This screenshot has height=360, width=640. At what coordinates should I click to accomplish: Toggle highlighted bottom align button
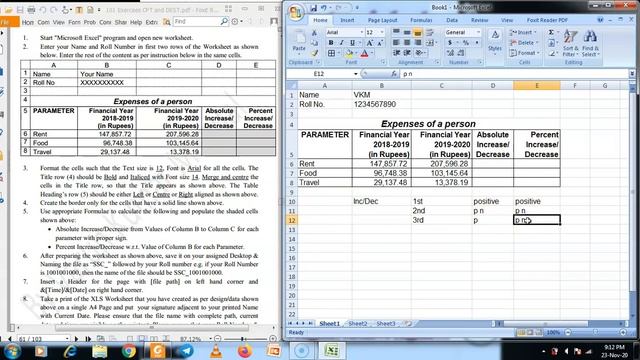(x=418, y=32)
